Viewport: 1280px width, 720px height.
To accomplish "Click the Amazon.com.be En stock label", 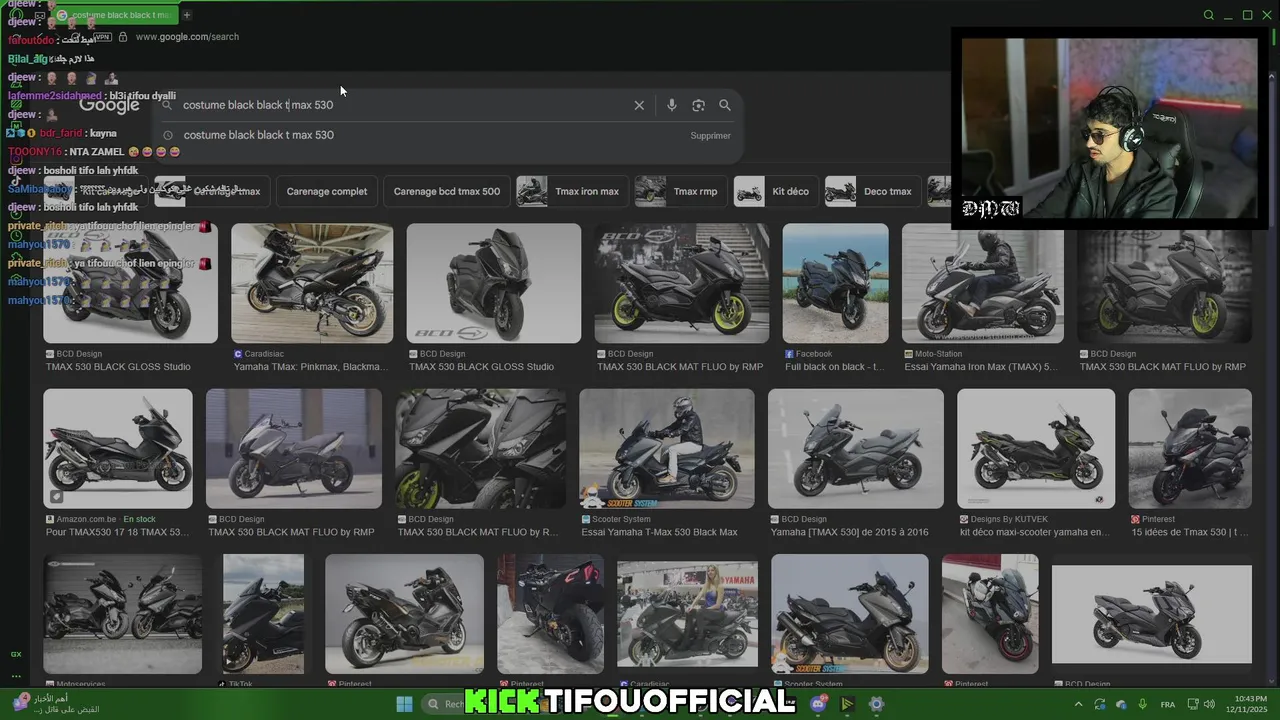I will pyautogui.click(x=100, y=519).
